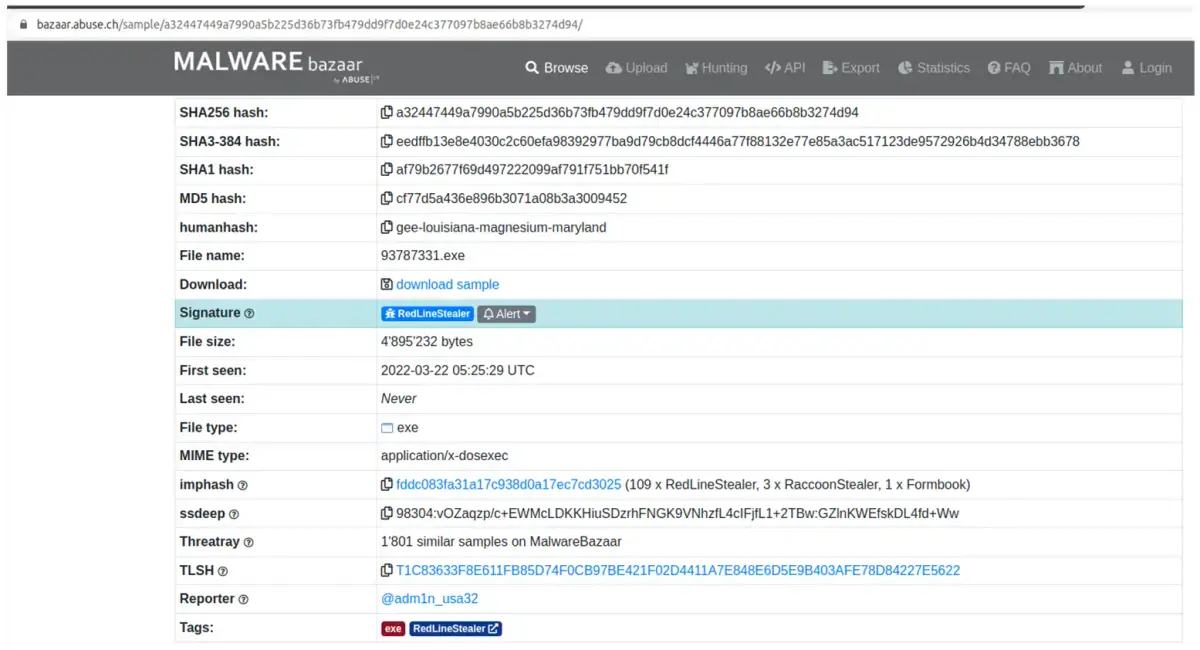Open reporter @adm1n_usa32 profile
Image resolution: width=1200 pixels, height=650 pixels.
(429, 600)
